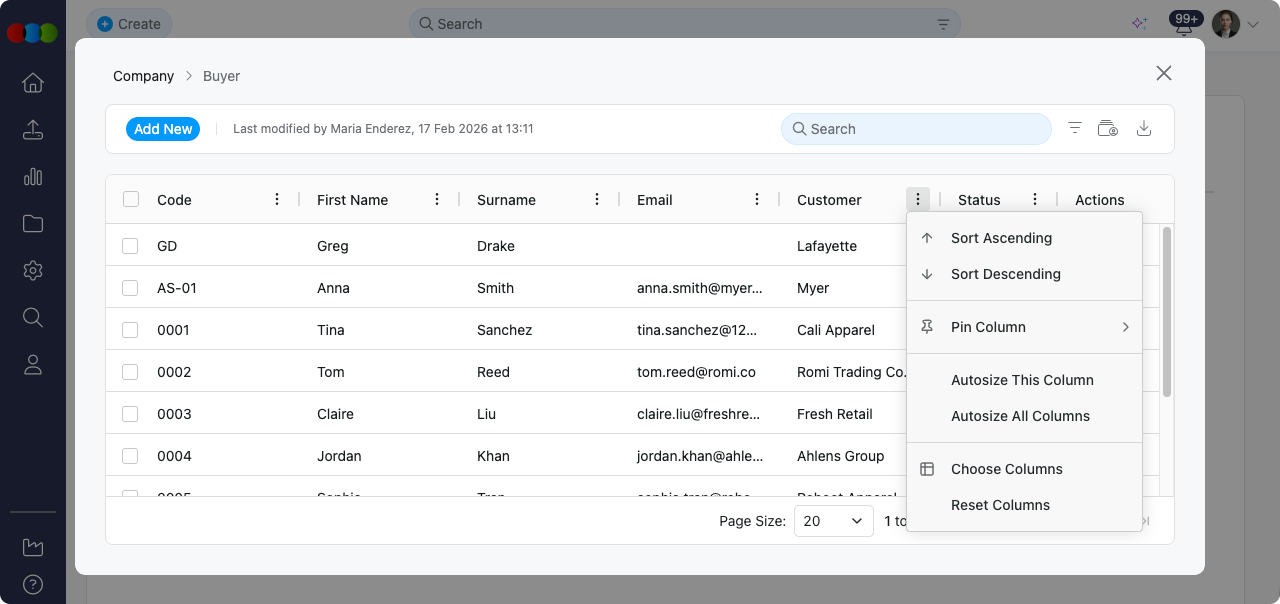Toggle the select-all checkbox in header
Viewport: 1280px width, 604px height.
point(131,200)
